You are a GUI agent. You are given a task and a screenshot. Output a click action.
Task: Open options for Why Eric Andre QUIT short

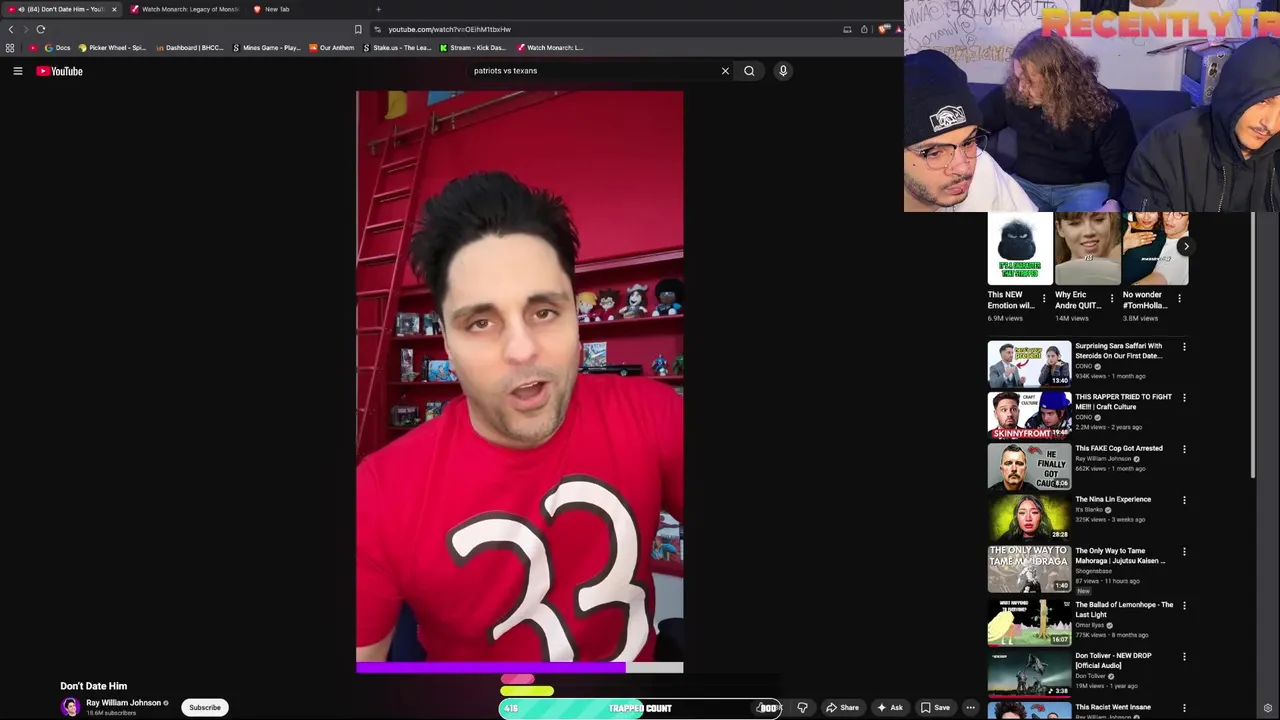tap(1112, 298)
